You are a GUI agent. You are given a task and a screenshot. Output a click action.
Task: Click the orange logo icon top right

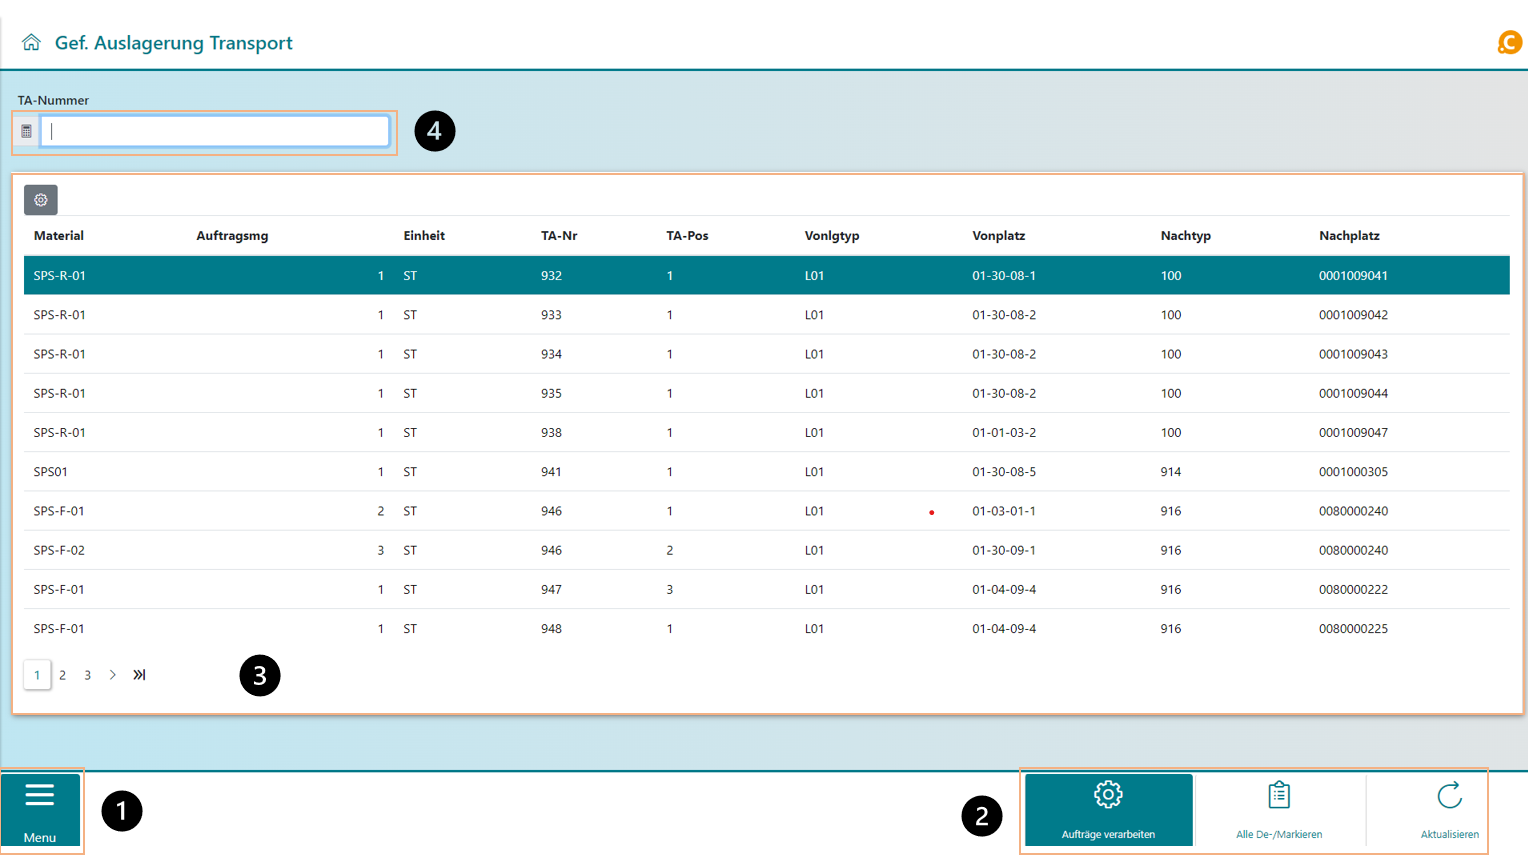(1508, 42)
